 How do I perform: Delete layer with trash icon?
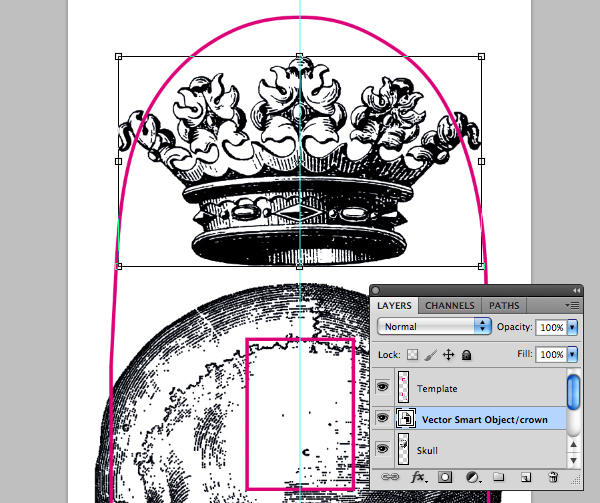click(553, 477)
